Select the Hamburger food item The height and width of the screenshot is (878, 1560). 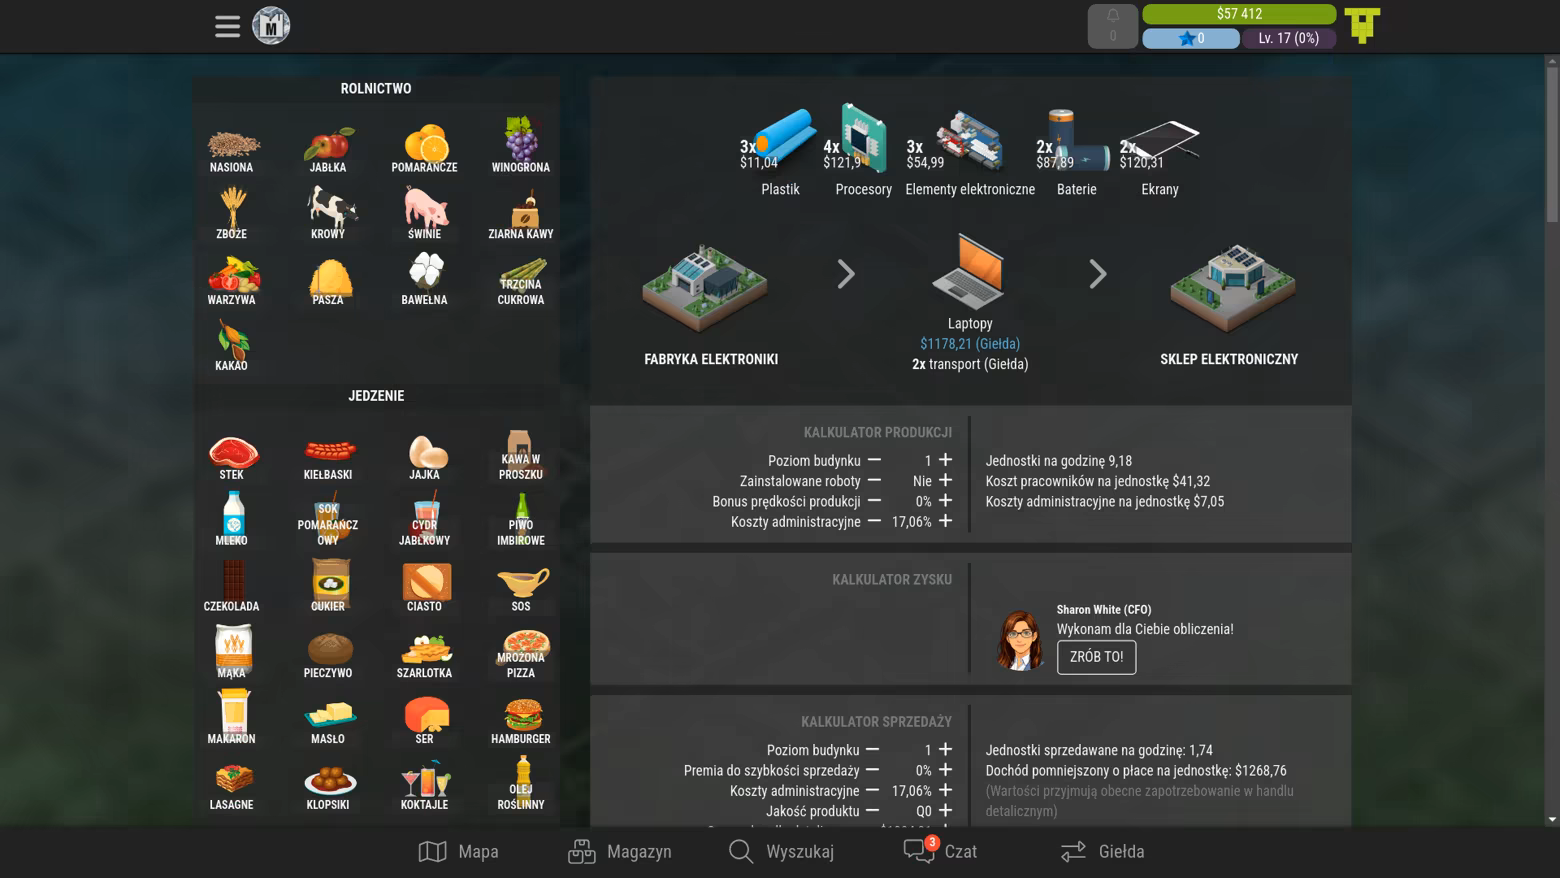pyautogui.click(x=521, y=720)
